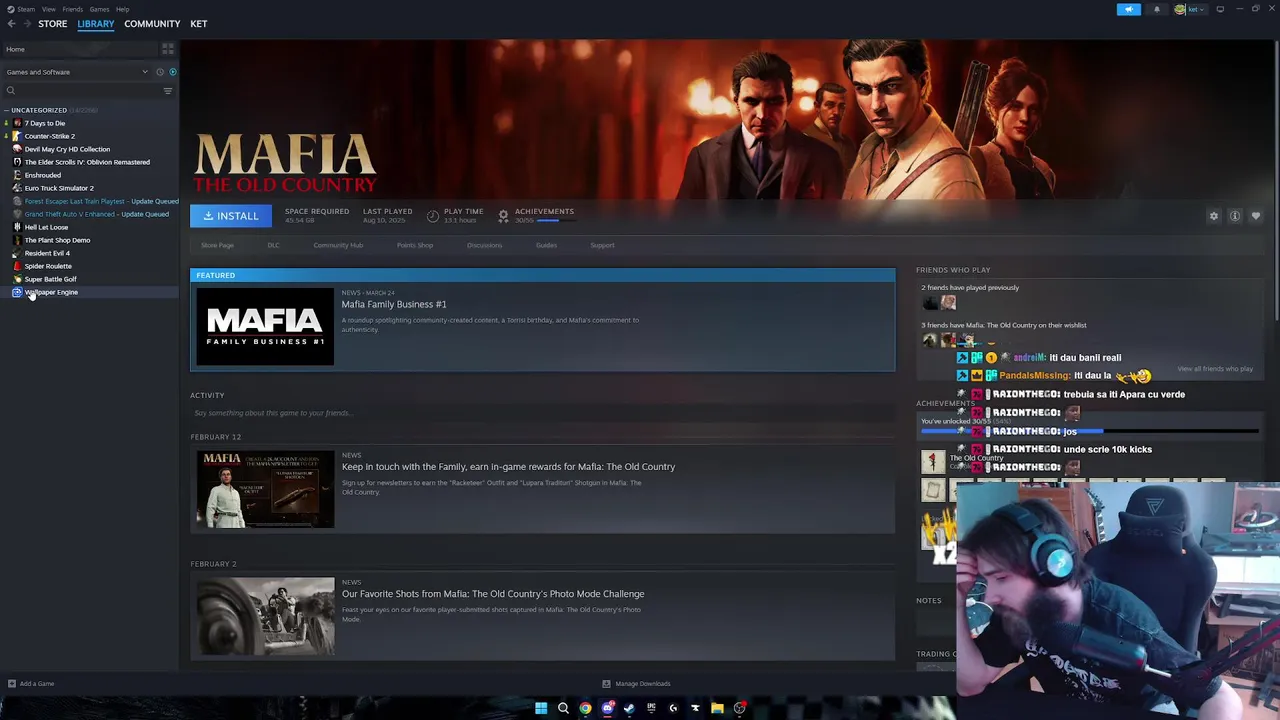Open the Support link
This screenshot has height=720, width=1280.
[x=602, y=245]
